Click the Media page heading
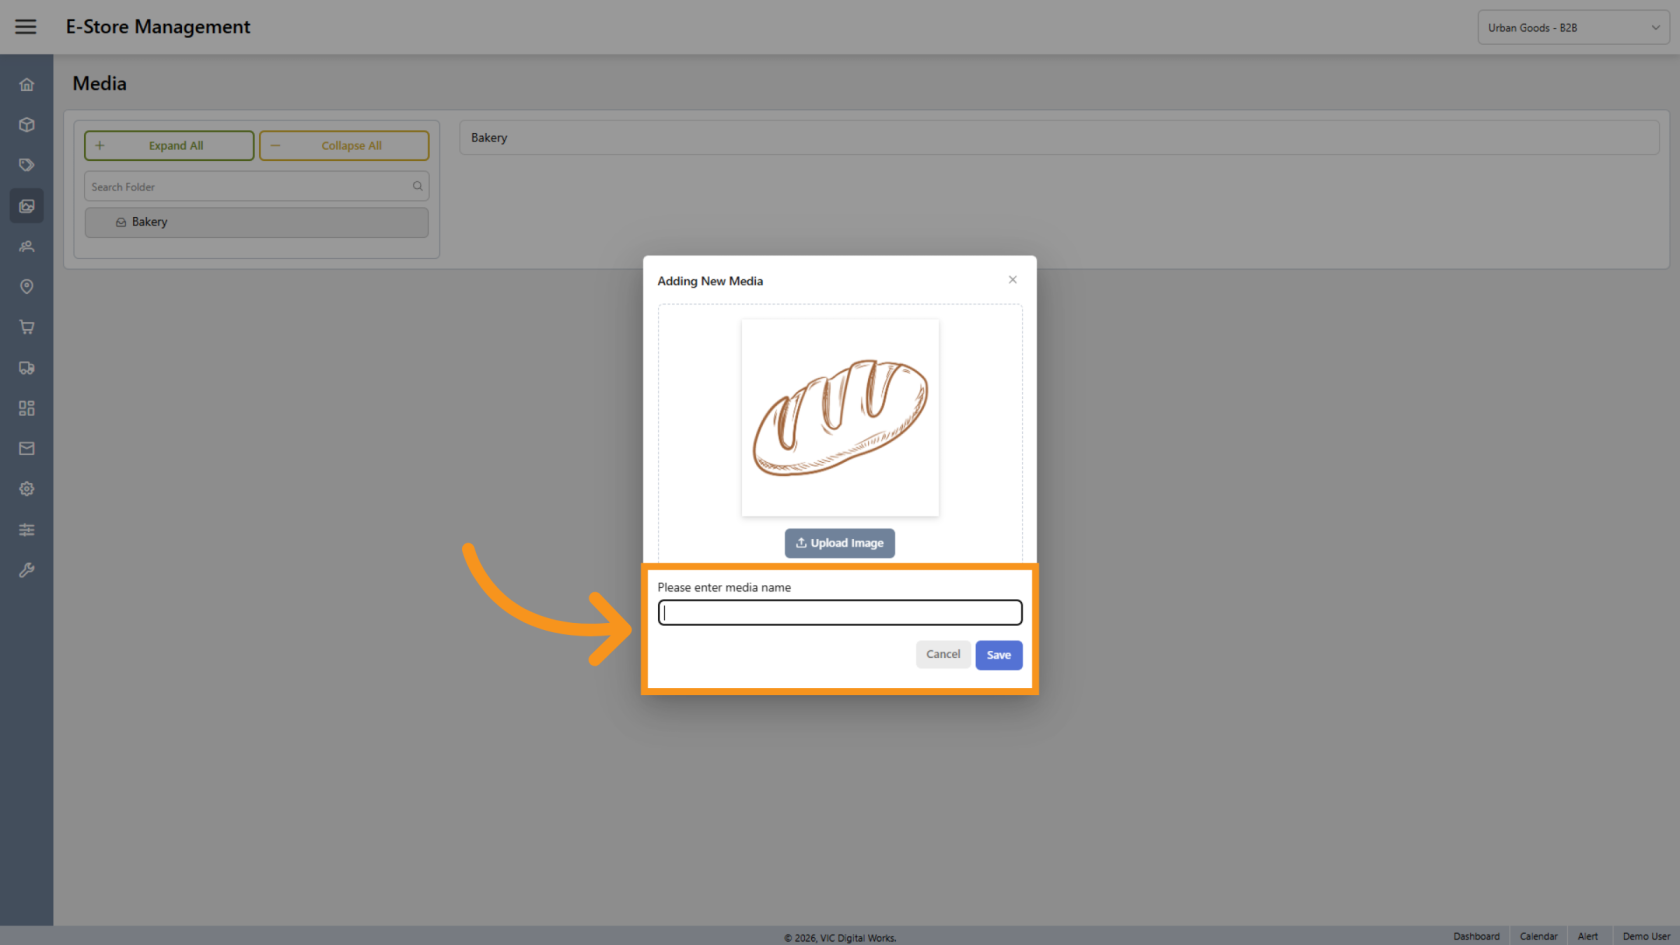Viewport: 1680px width, 945px height. click(100, 84)
